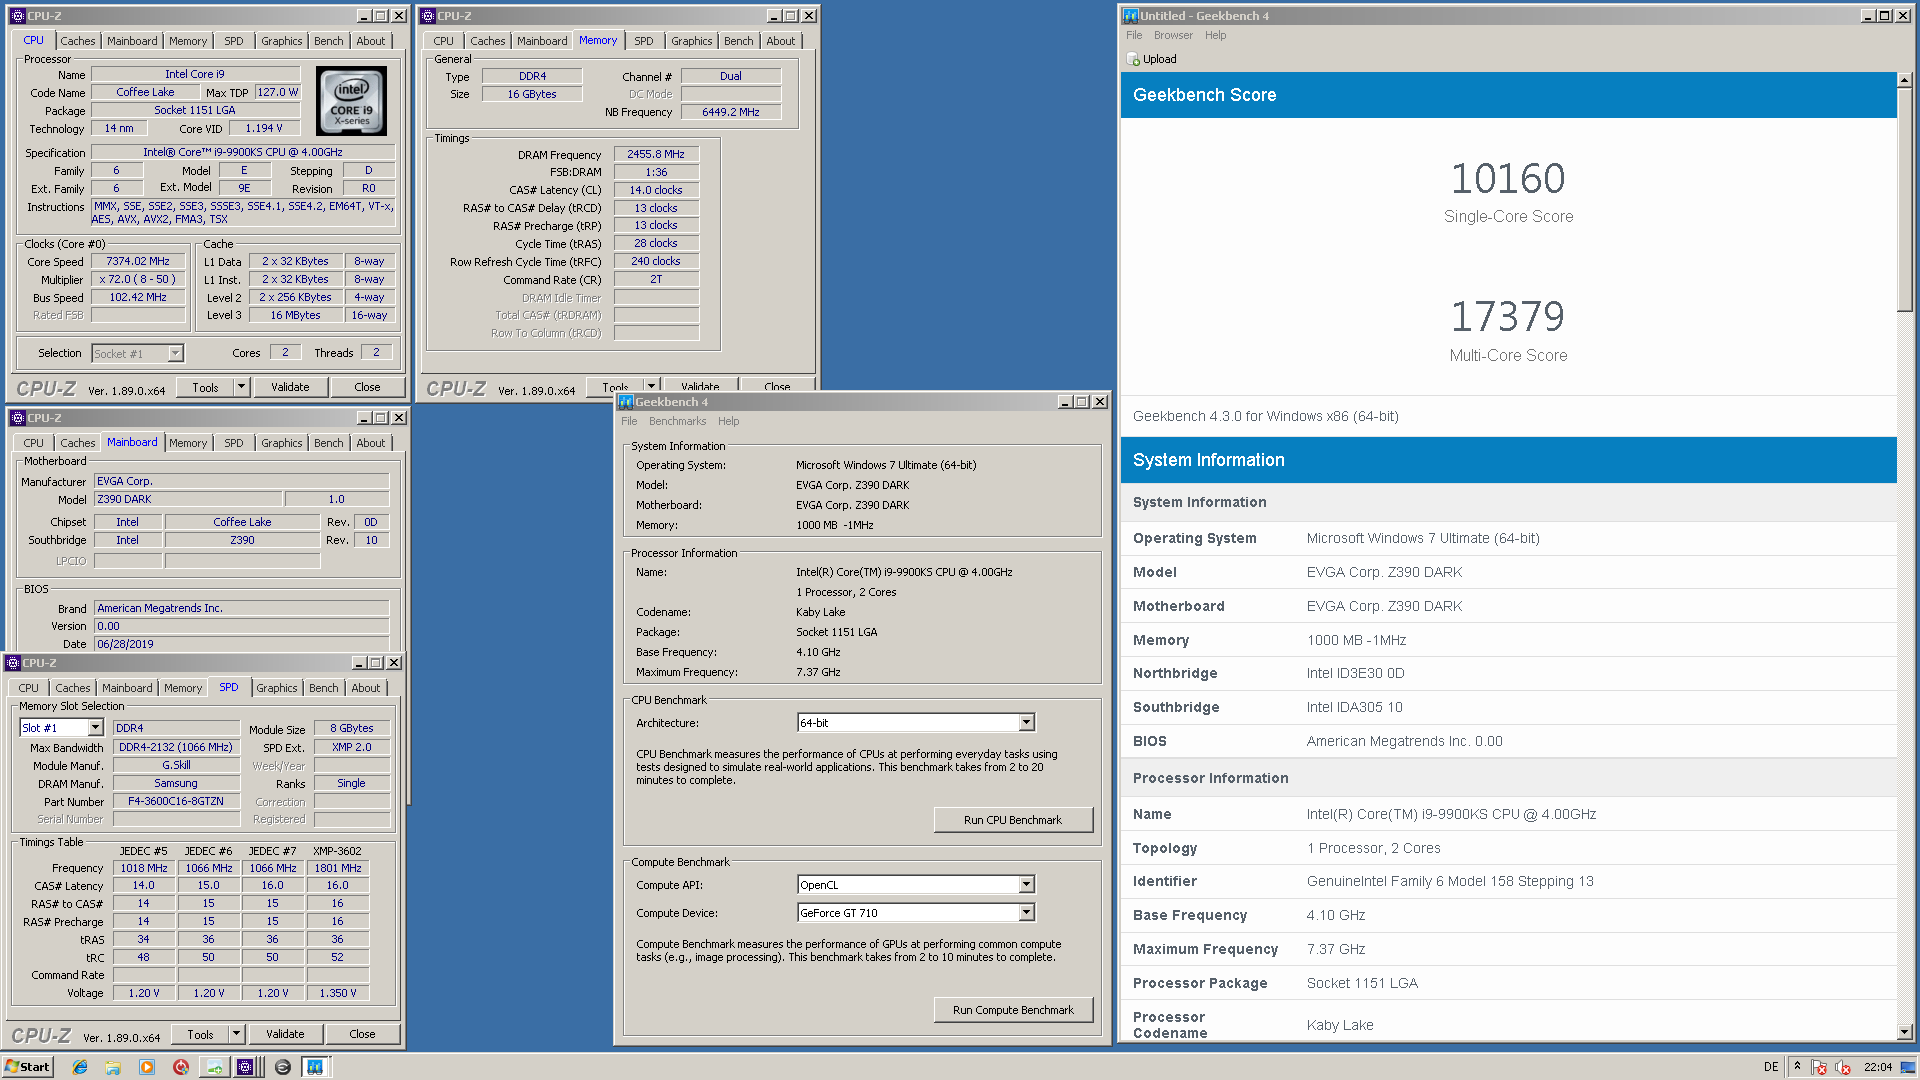Click the CPU-Z title icon in CPU window

pos(17,16)
